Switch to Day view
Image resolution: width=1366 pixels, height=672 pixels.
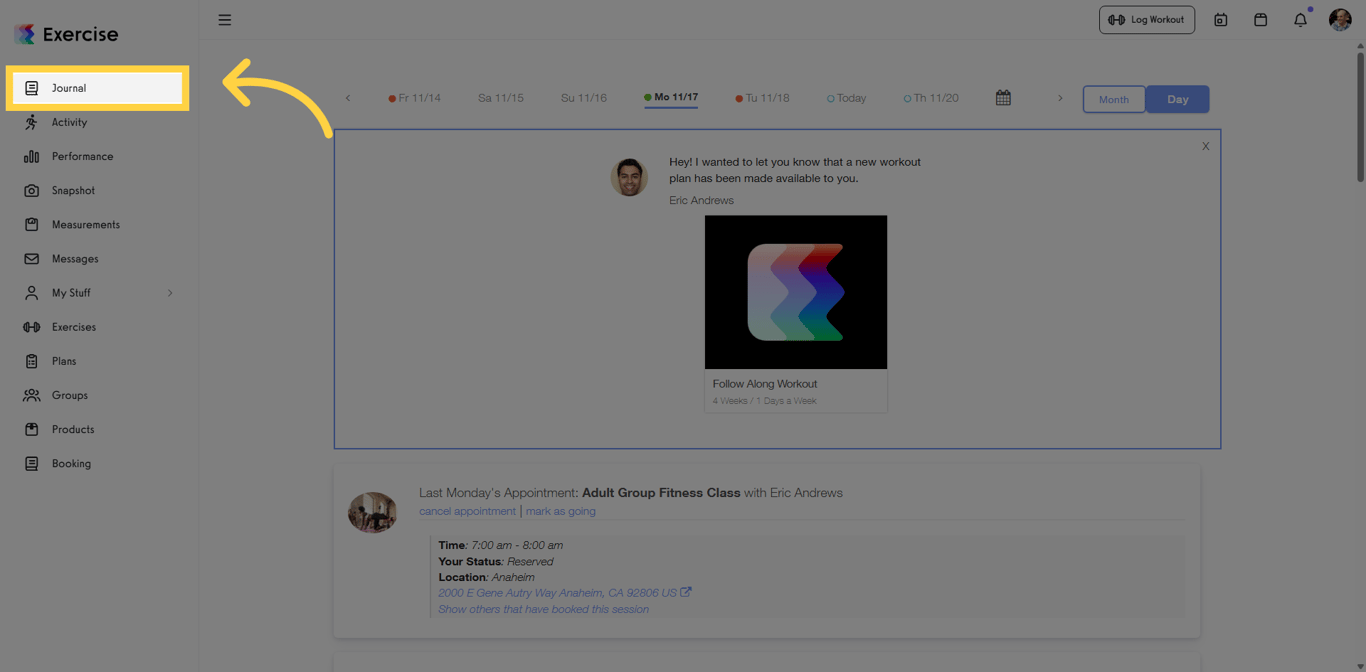pos(1177,99)
